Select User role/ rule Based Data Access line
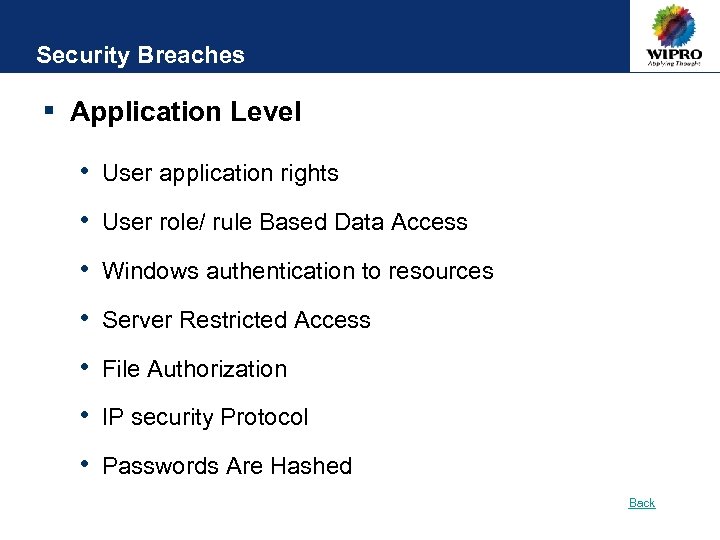720x540 pixels. (285, 222)
